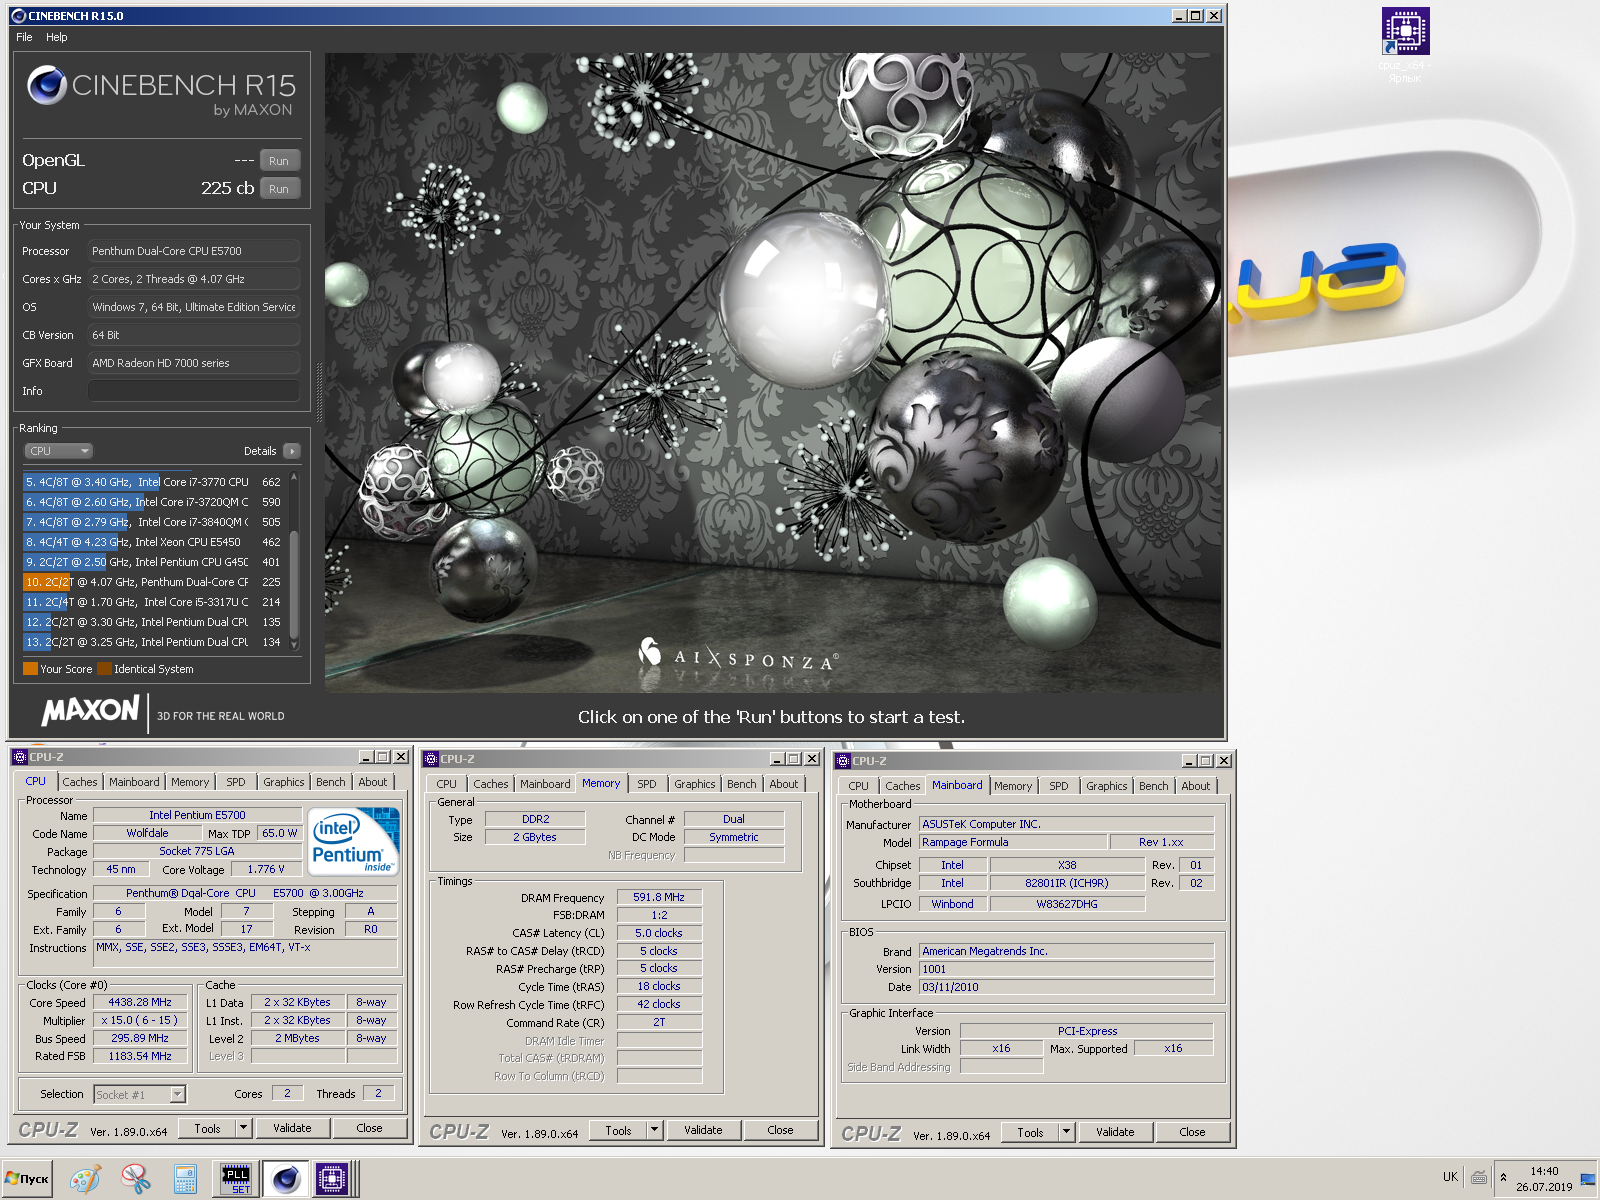This screenshot has height=1200, width=1600.
Task: Select Mainboard tab in the CPU-Z Memory window
Action: (x=545, y=784)
